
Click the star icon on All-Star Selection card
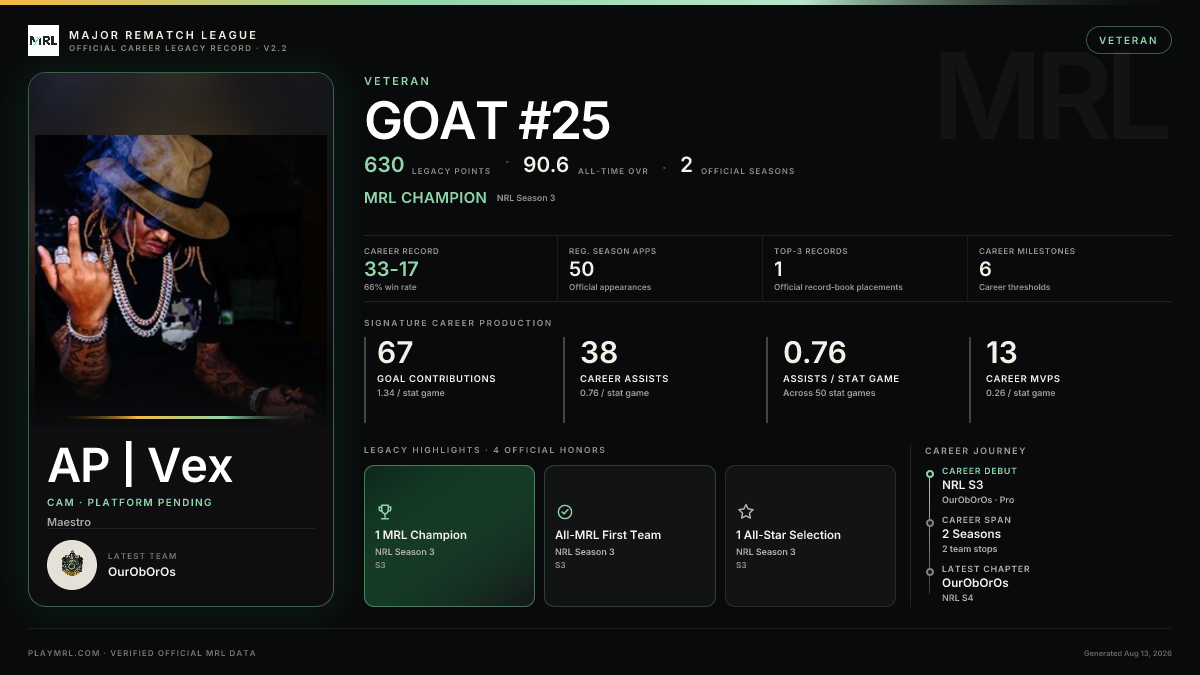(745, 512)
